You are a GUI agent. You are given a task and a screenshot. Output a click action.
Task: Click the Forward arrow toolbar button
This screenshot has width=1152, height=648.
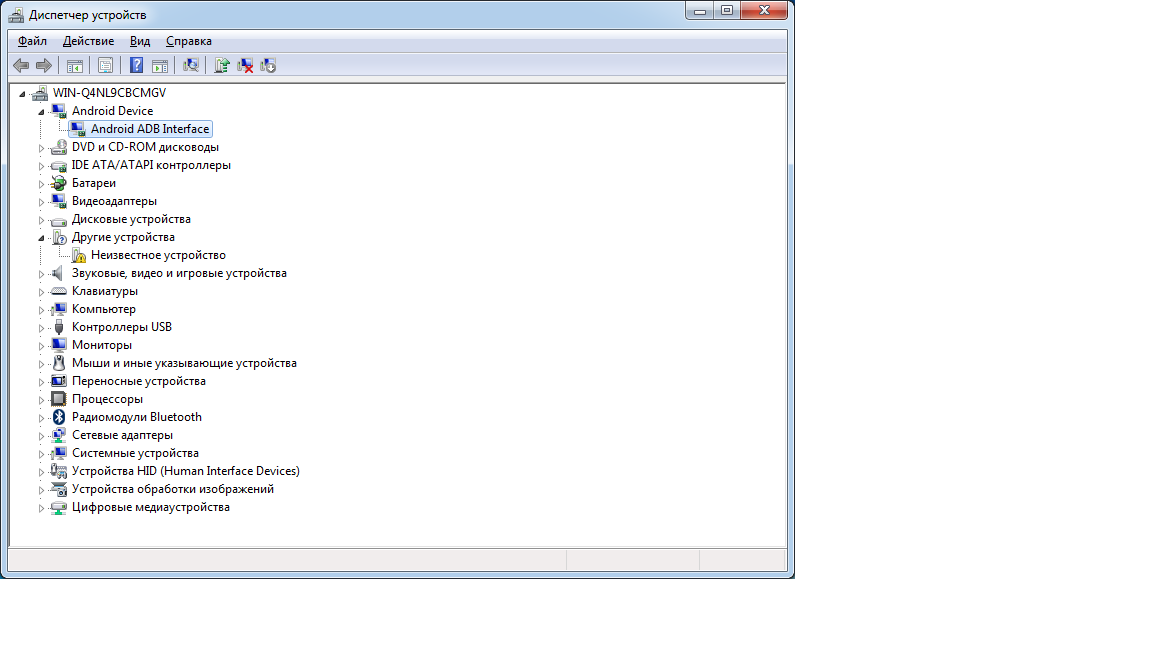[x=44, y=65]
